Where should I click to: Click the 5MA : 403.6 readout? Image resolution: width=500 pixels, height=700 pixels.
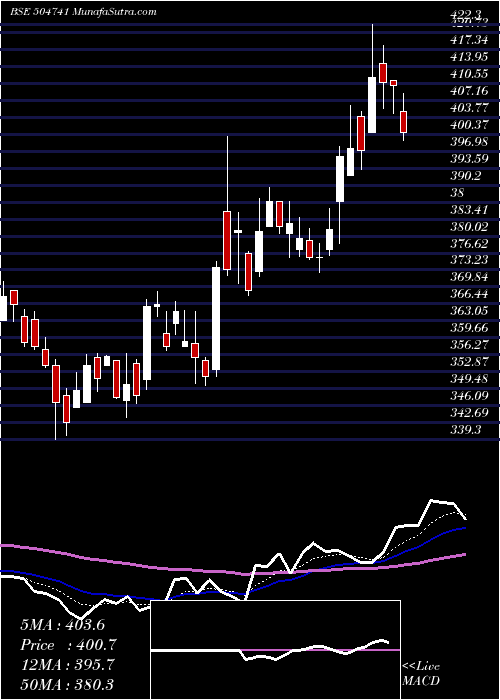tap(62, 625)
